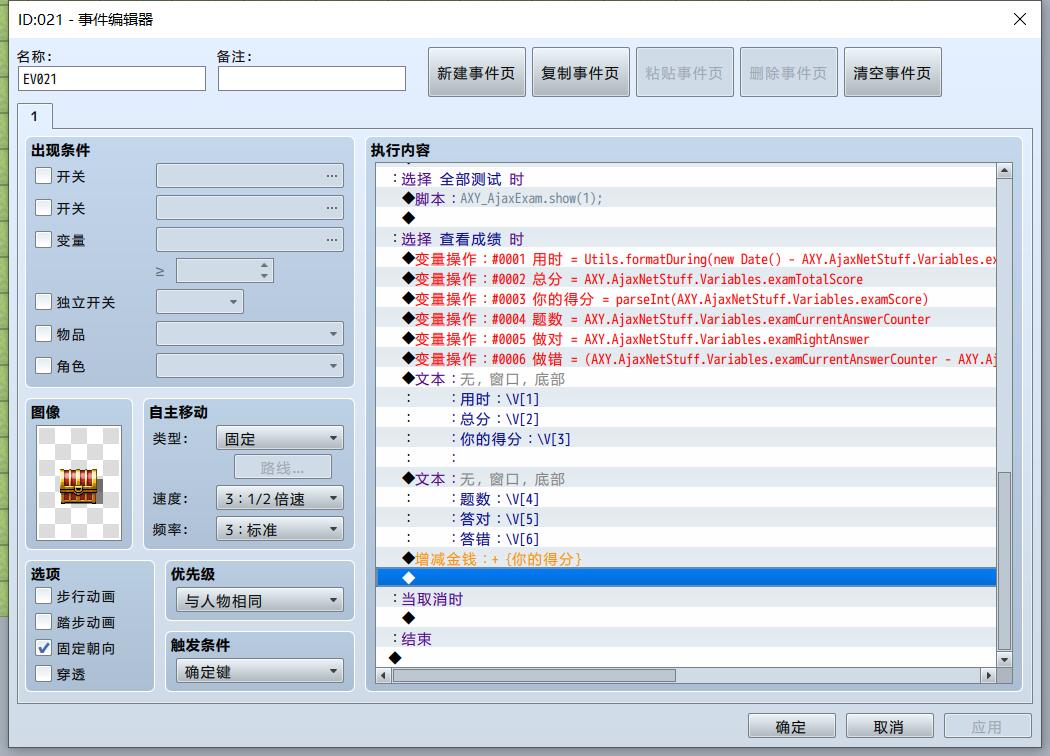
Task: Open the 频率 dropdown showing 标准
Action: (280, 529)
